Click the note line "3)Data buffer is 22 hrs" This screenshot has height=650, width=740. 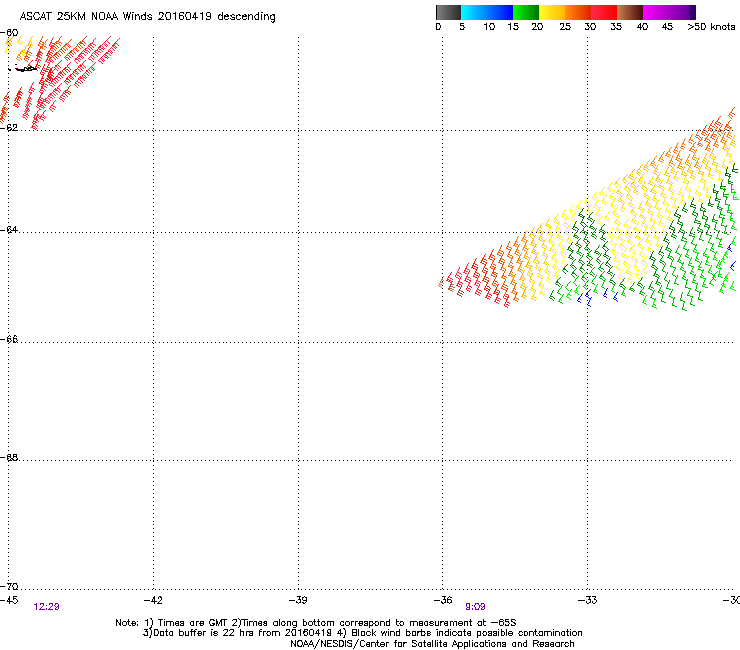click(362, 633)
